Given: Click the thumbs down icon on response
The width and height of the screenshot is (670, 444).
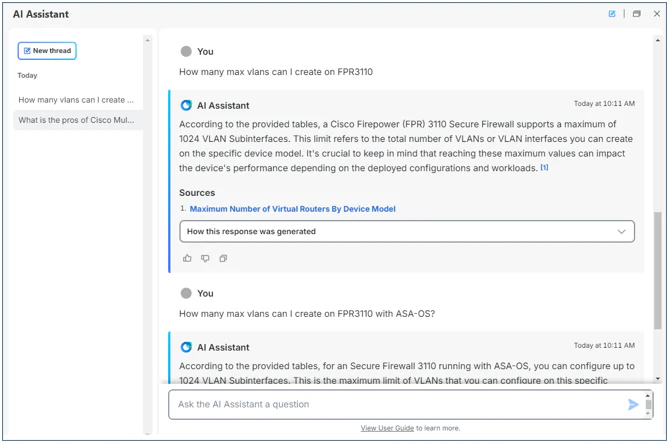Looking at the screenshot, I should pos(205,258).
